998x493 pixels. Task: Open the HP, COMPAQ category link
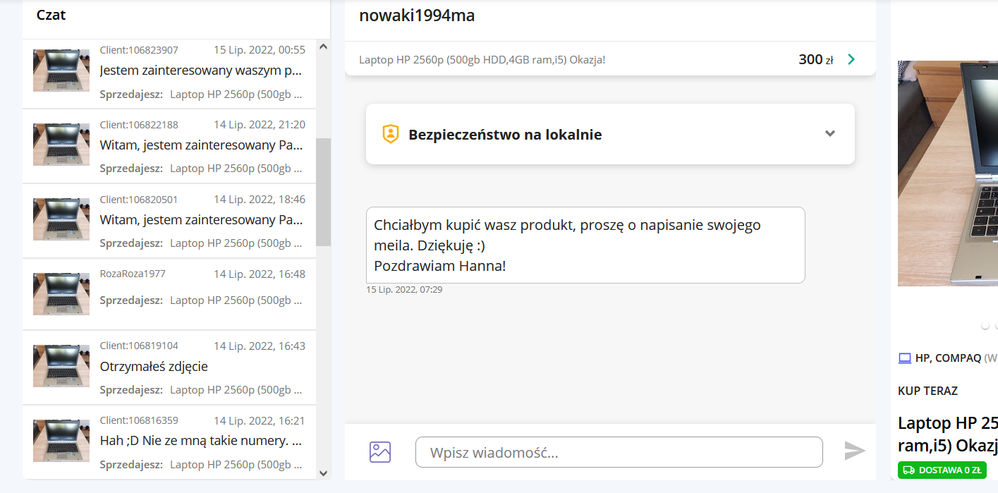pyautogui.click(x=948, y=358)
